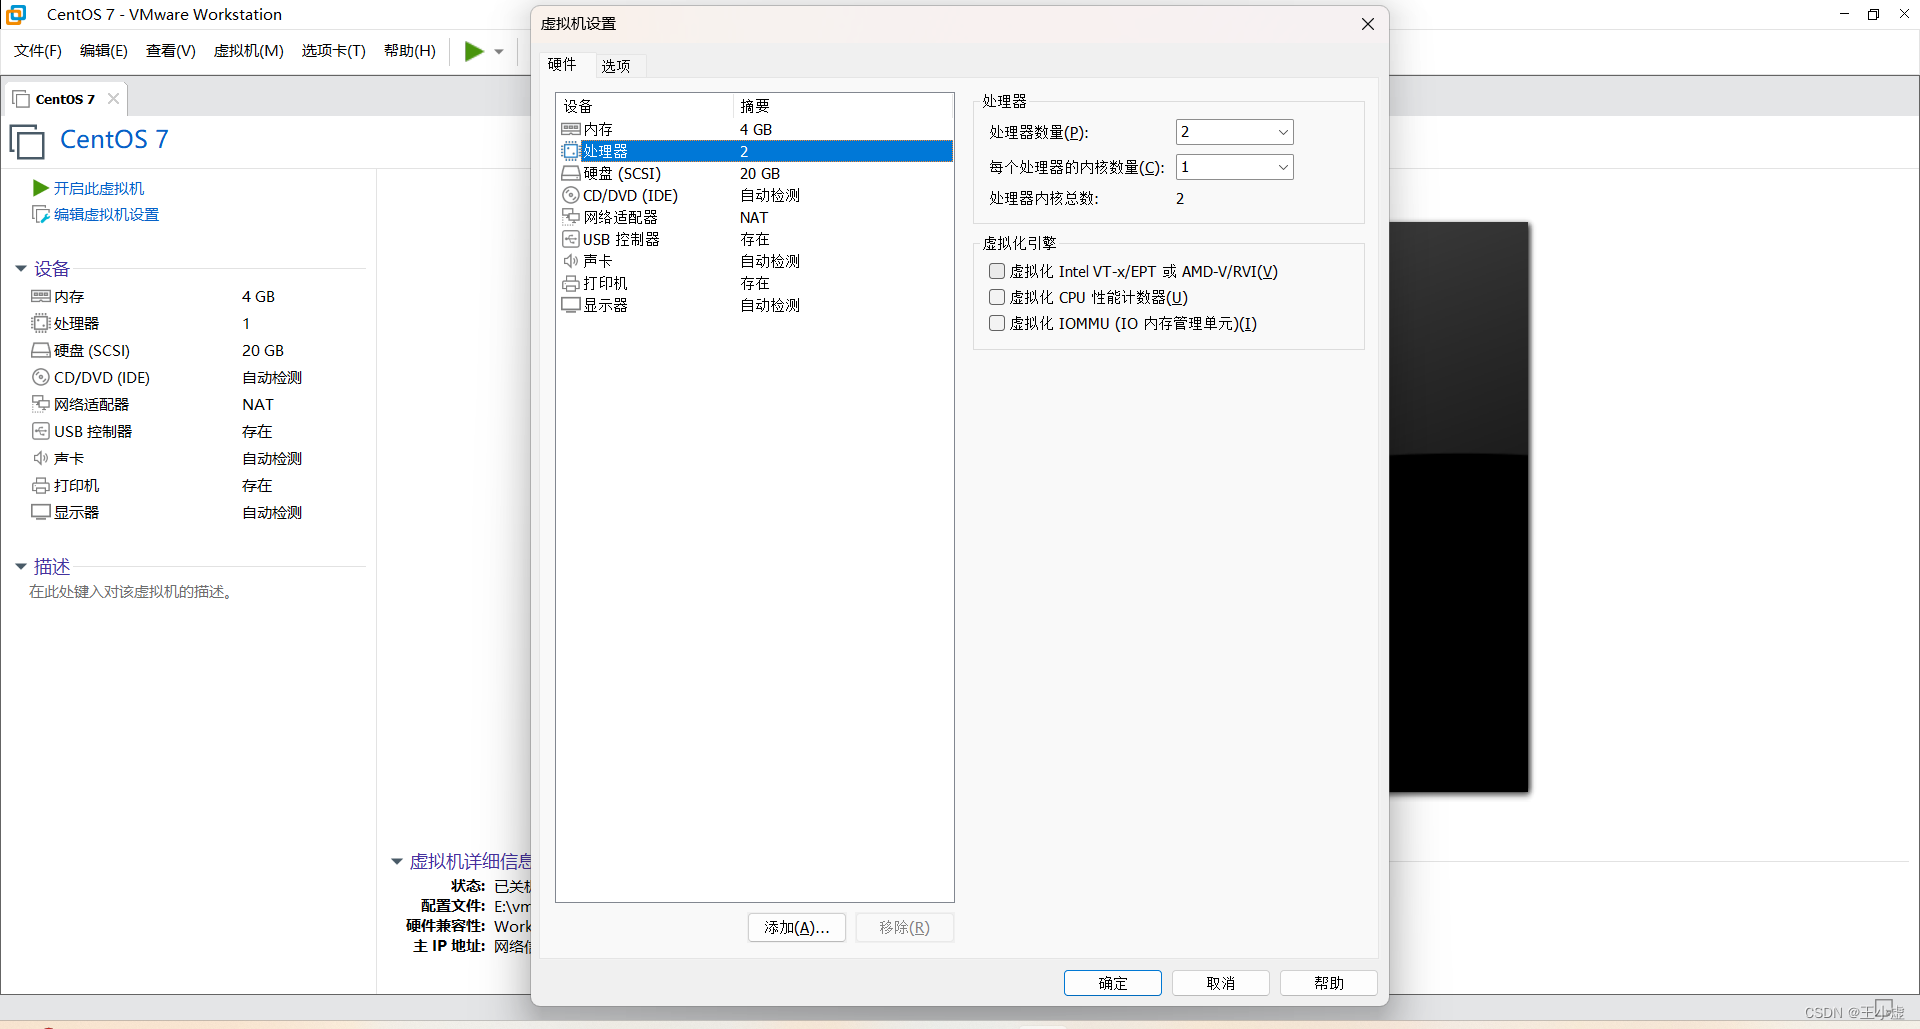Click the 声卡 icon in the main window
1920x1029 pixels.
pos(41,458)
